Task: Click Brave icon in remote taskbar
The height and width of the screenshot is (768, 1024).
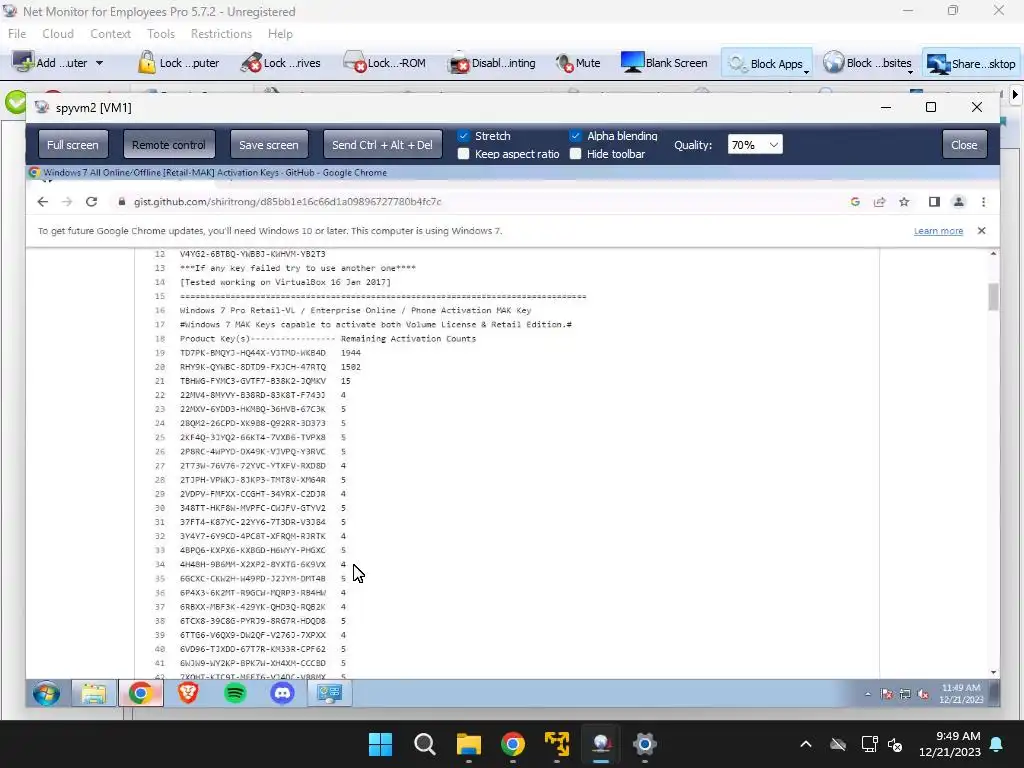Action: (x=188, y=693)
